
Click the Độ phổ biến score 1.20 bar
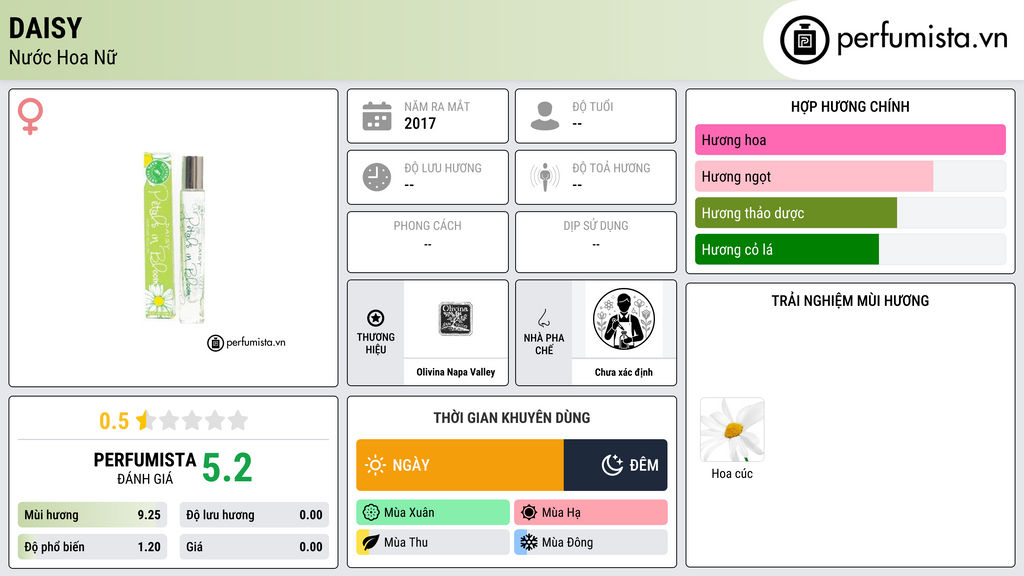click(x=92, y=547)
